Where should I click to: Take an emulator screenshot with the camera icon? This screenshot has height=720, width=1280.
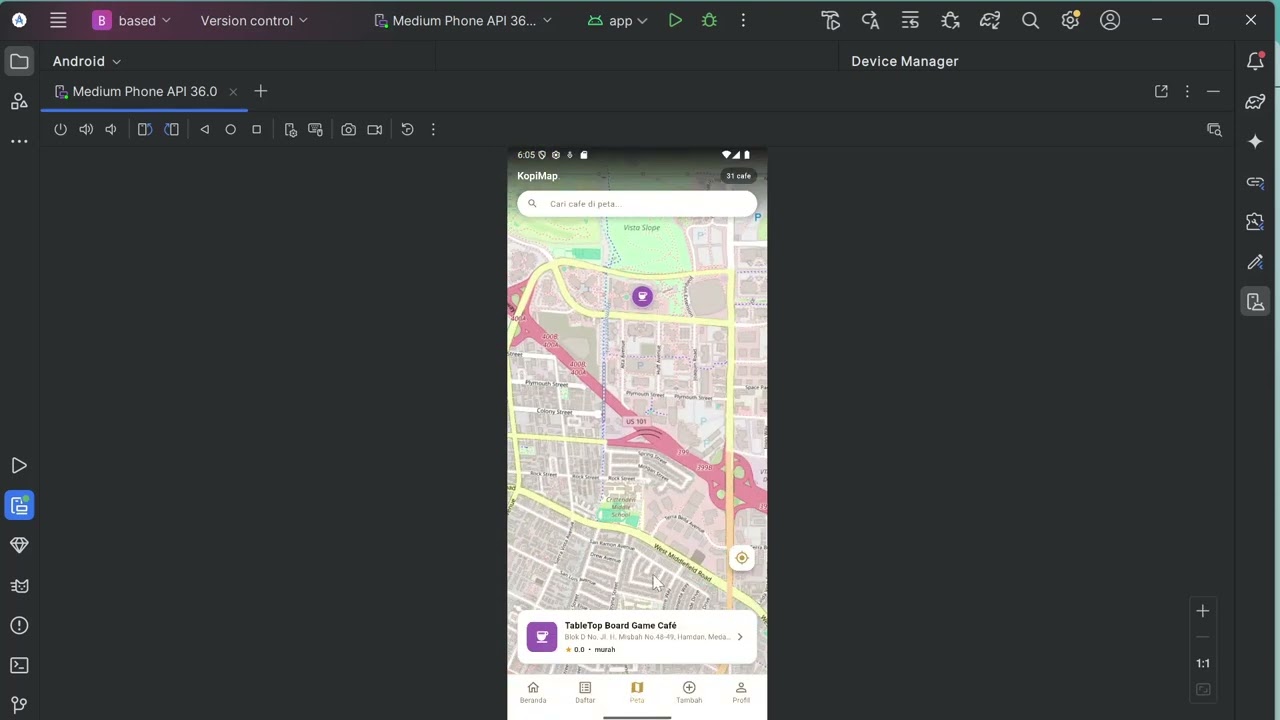(348, 129)
